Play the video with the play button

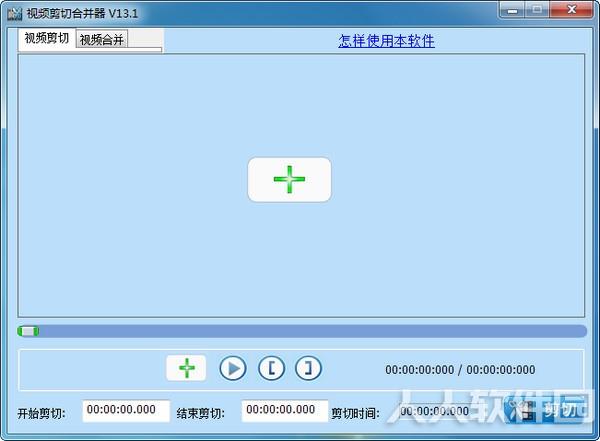click(233, 368)
